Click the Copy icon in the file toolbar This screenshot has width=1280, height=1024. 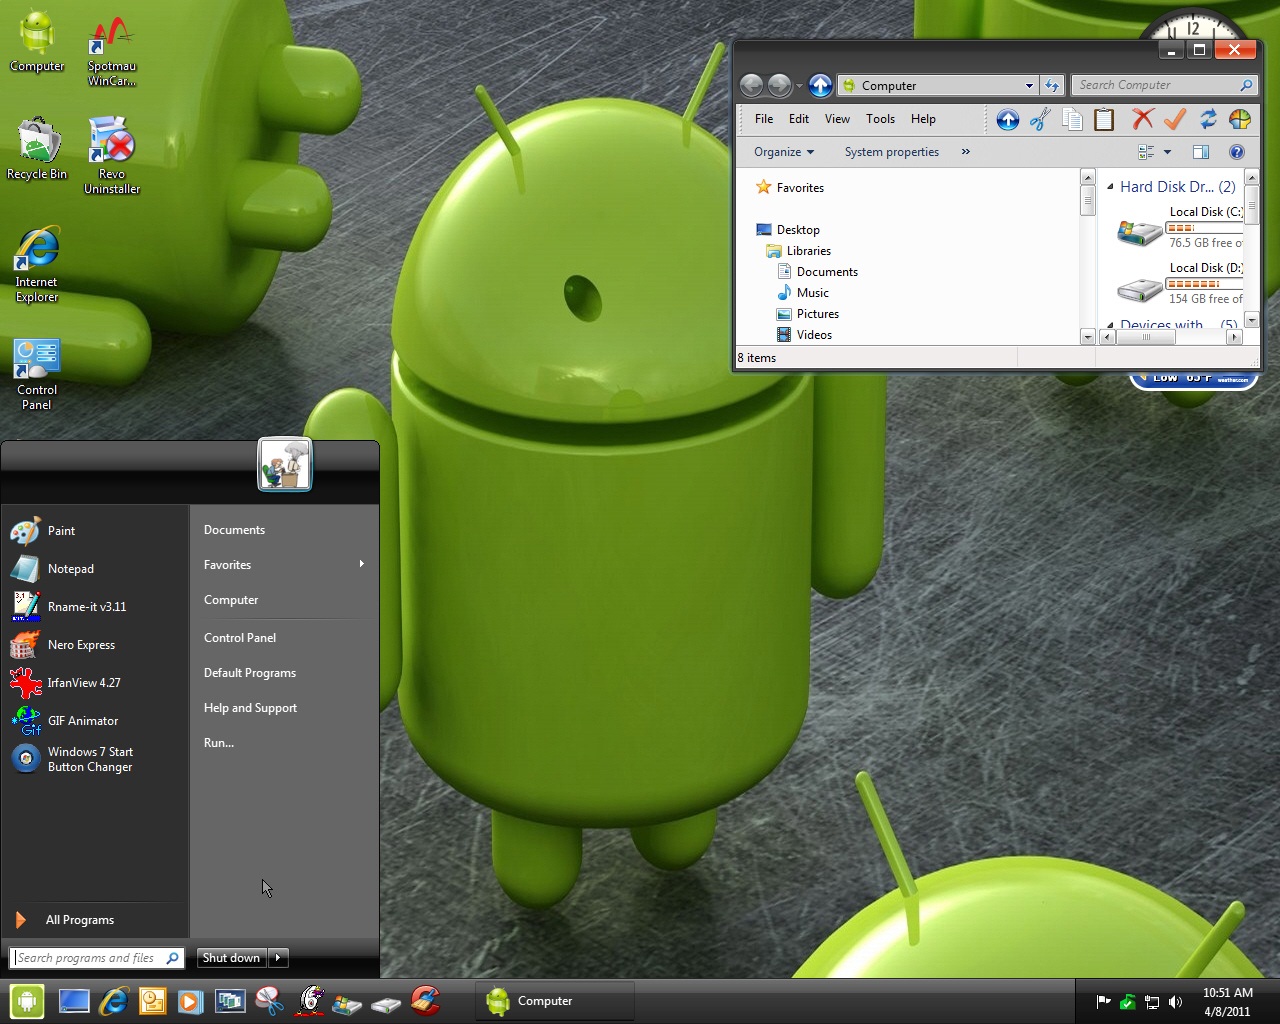point(1072,119)
